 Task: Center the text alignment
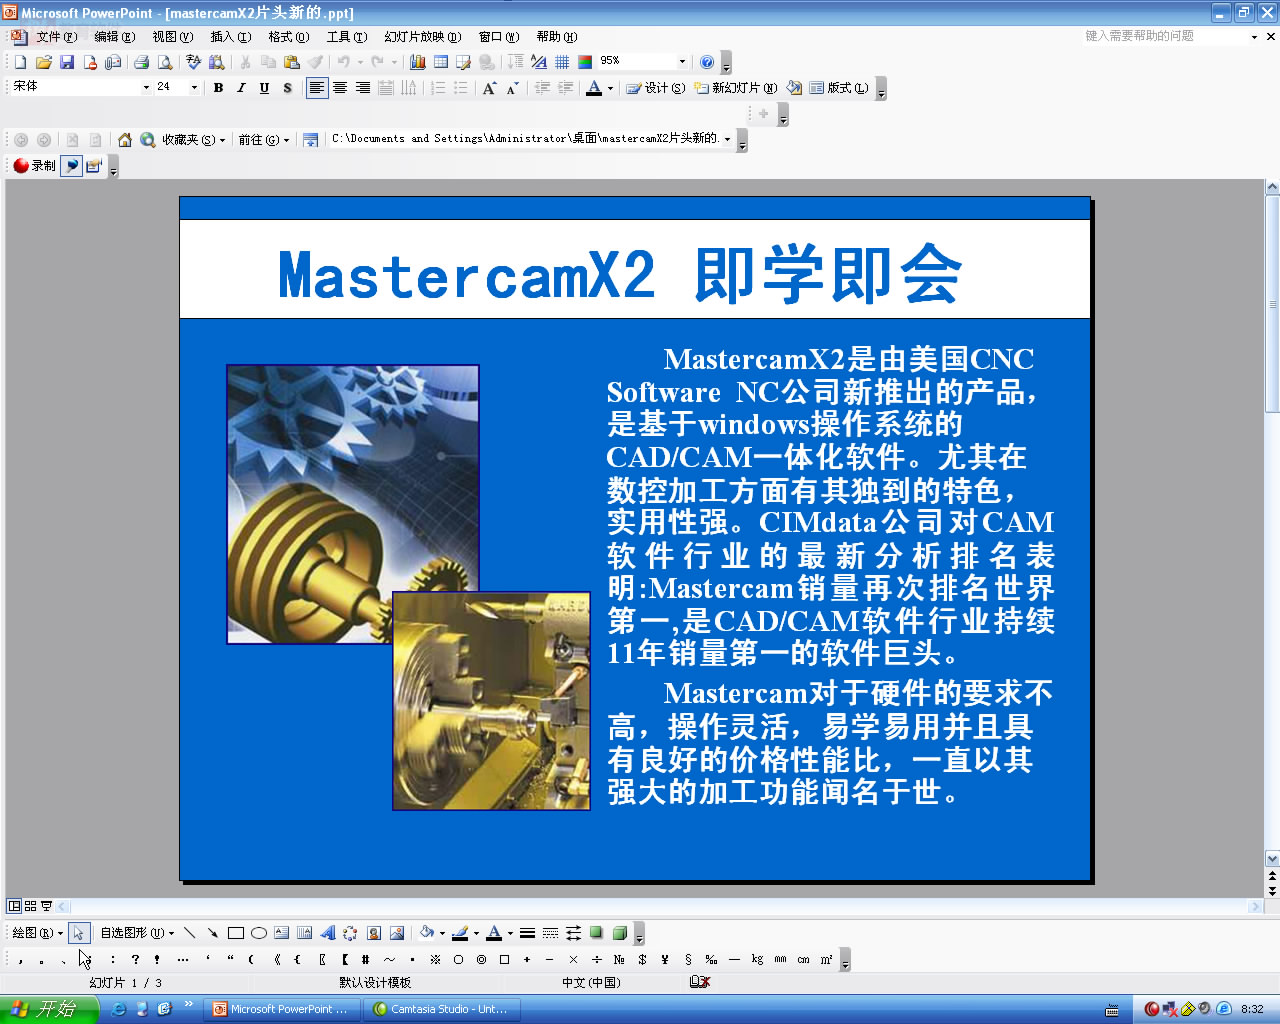340,88
